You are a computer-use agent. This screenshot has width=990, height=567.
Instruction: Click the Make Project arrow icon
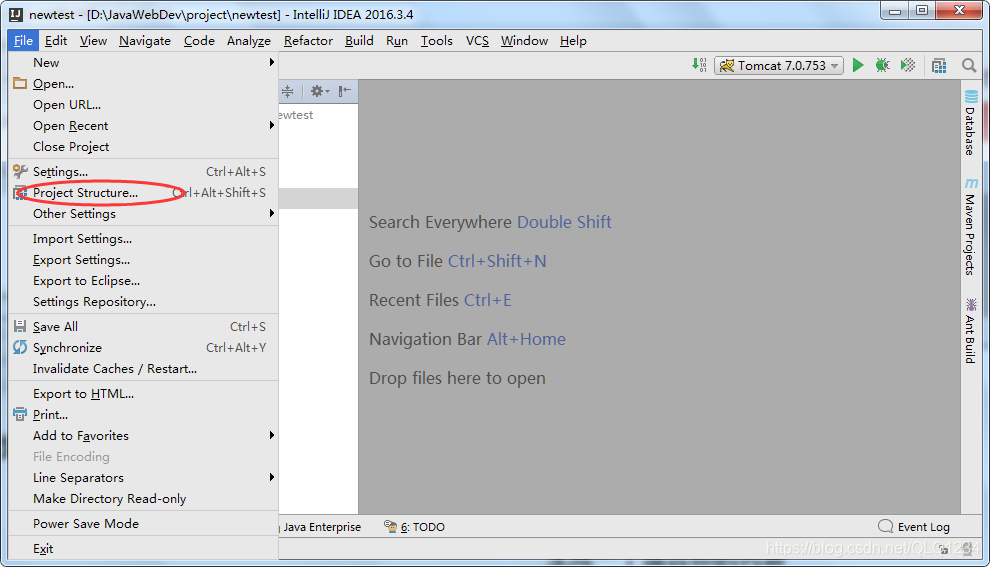(699, 65)
